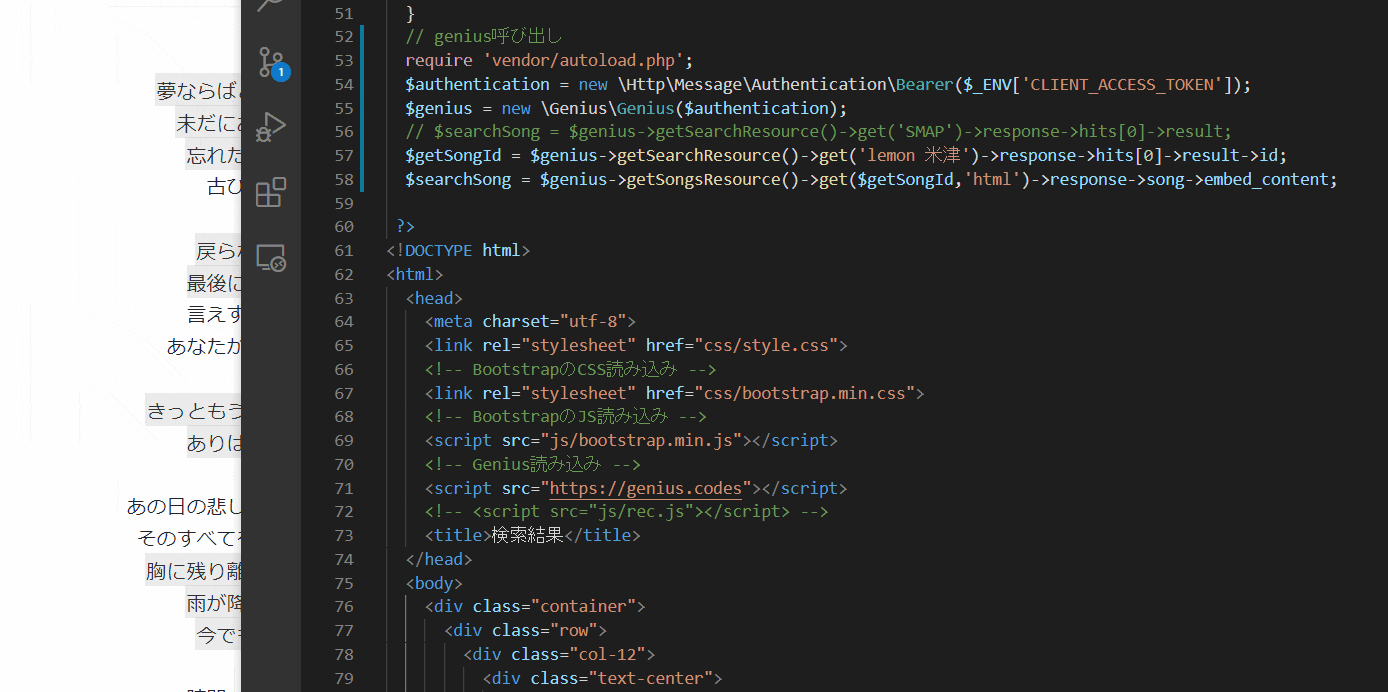Click 'getSongsResource' on line 58

(x=703, y=179)
